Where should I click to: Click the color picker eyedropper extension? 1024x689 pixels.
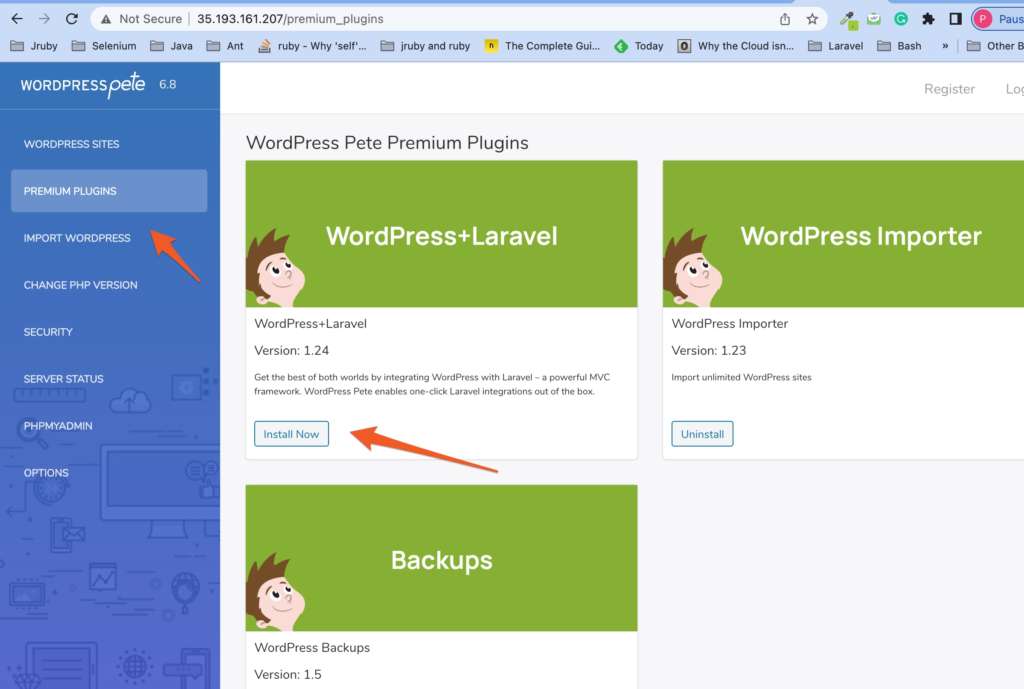(x=848, y=19)
